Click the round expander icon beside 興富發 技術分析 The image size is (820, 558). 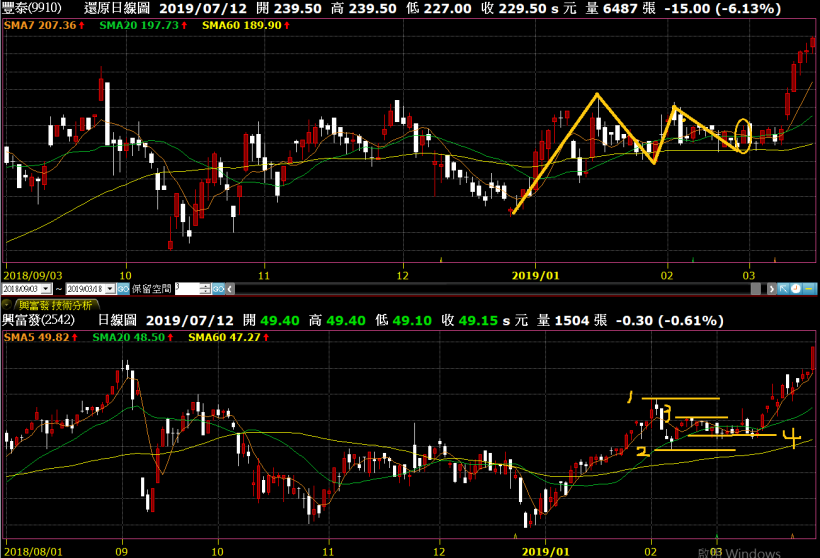coord(6,305)
